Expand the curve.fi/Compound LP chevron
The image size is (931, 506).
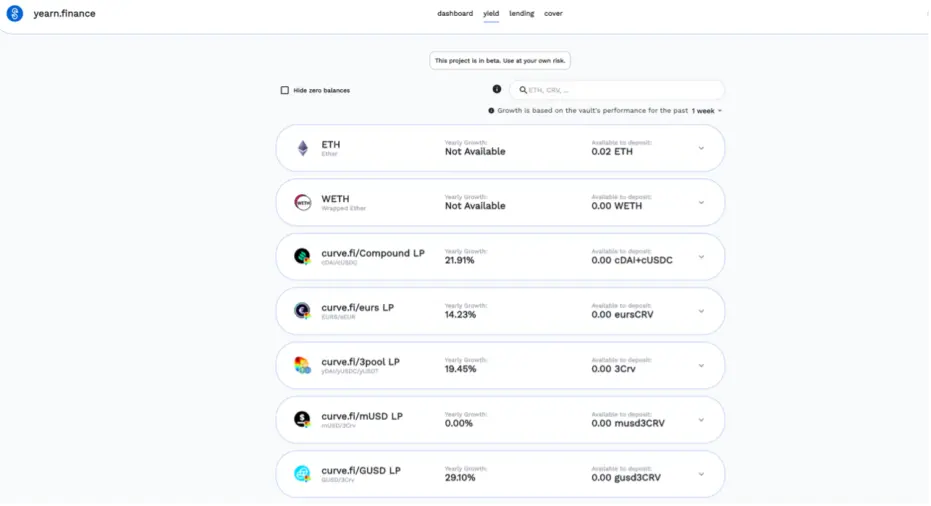point(701,257)
